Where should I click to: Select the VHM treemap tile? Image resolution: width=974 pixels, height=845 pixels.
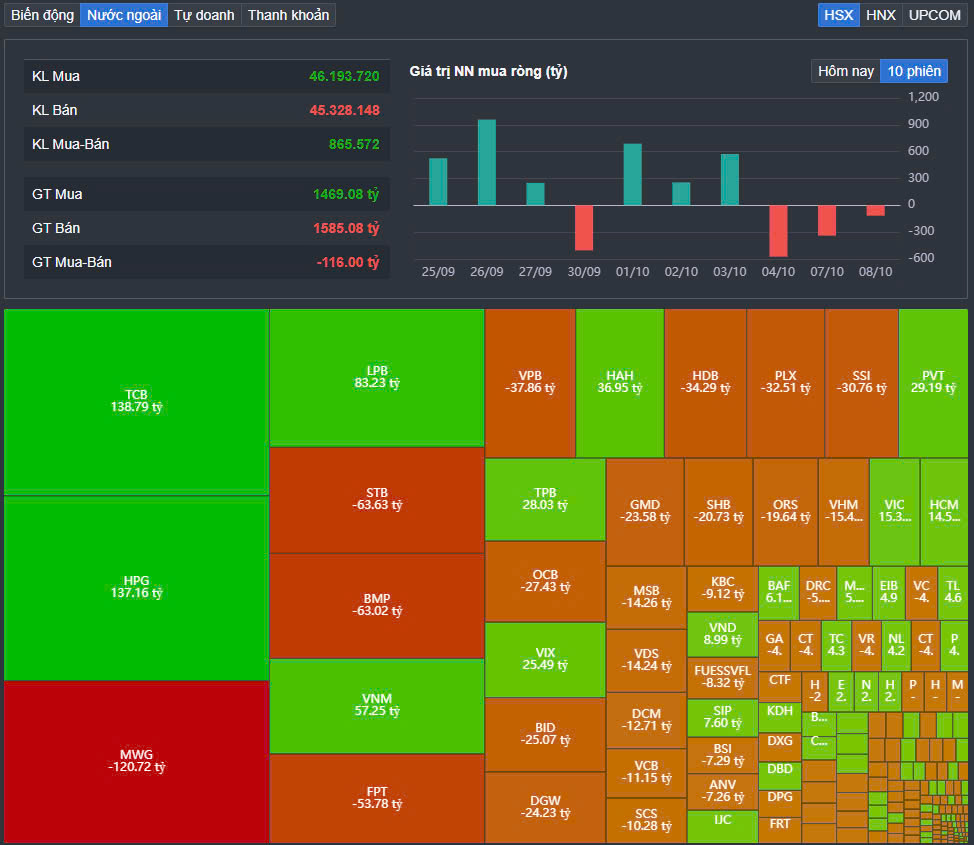843,511
